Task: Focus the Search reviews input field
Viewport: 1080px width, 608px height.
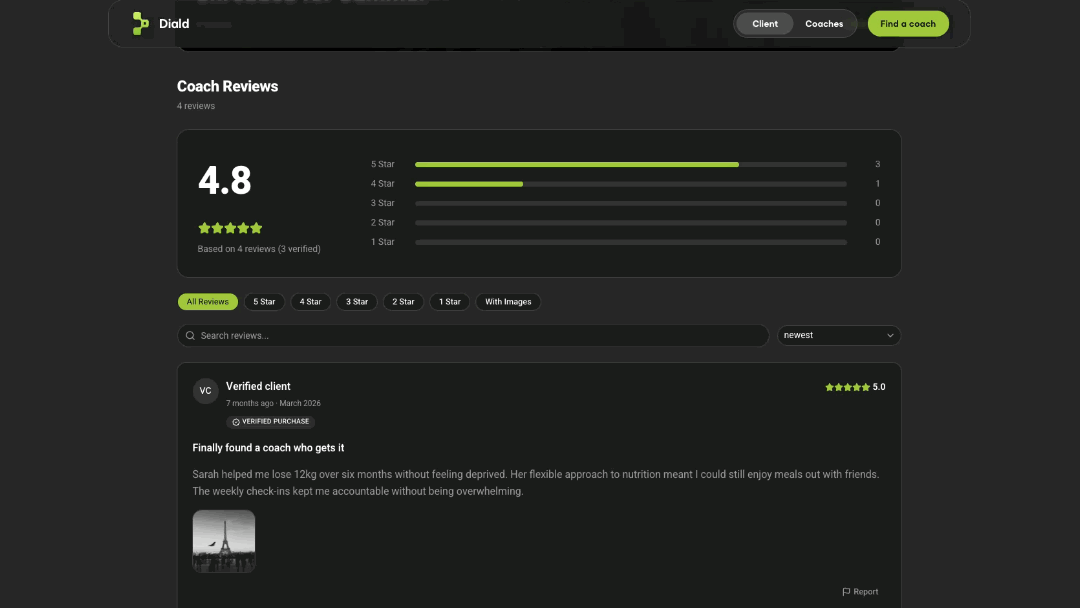Action: [472, 335]
